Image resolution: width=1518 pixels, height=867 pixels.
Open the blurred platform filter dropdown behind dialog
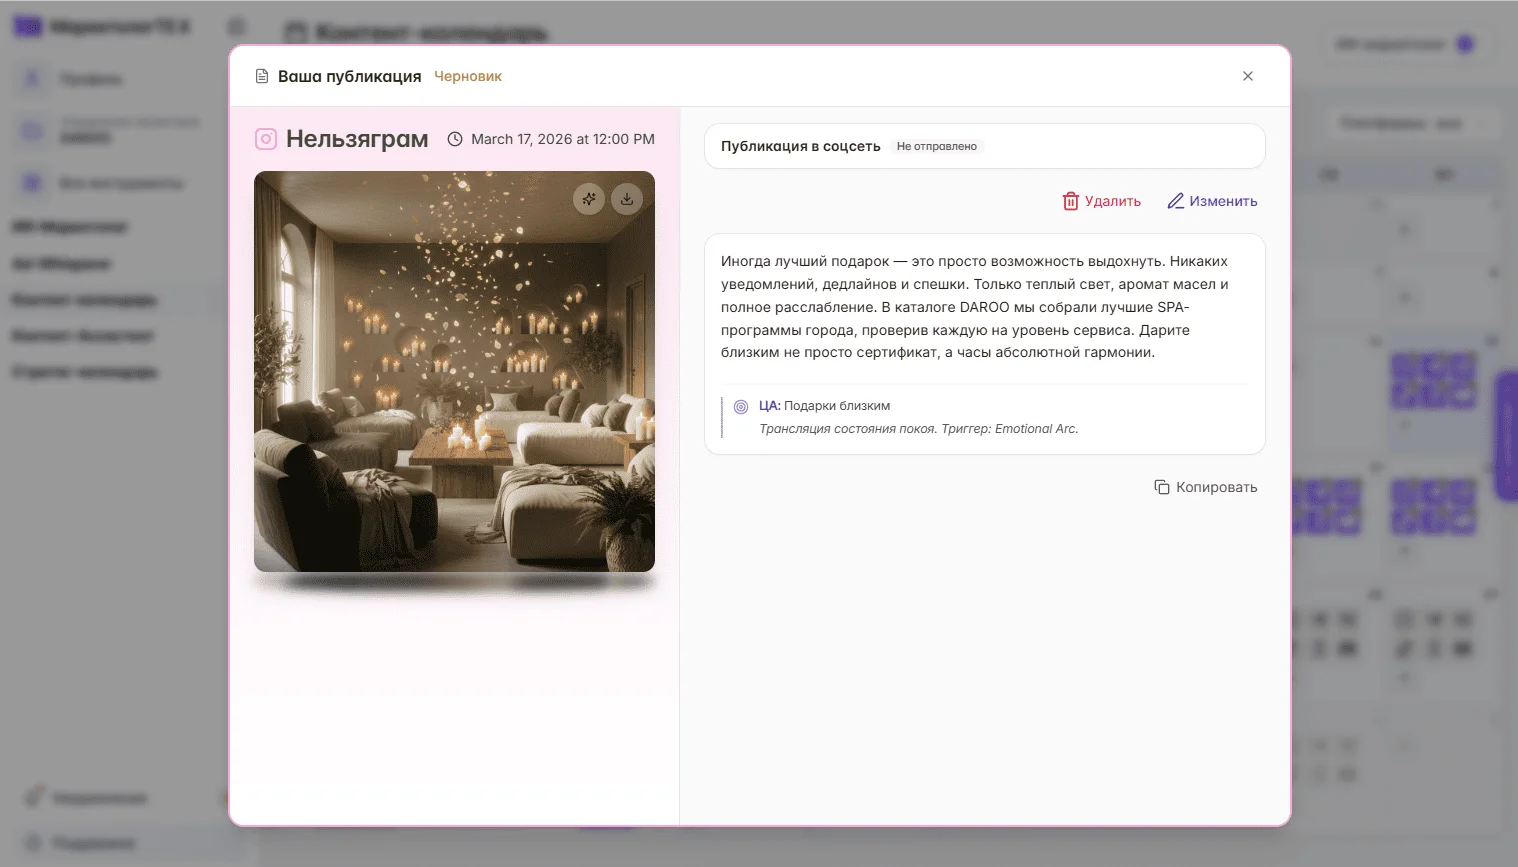click(x=1412, y=123)
